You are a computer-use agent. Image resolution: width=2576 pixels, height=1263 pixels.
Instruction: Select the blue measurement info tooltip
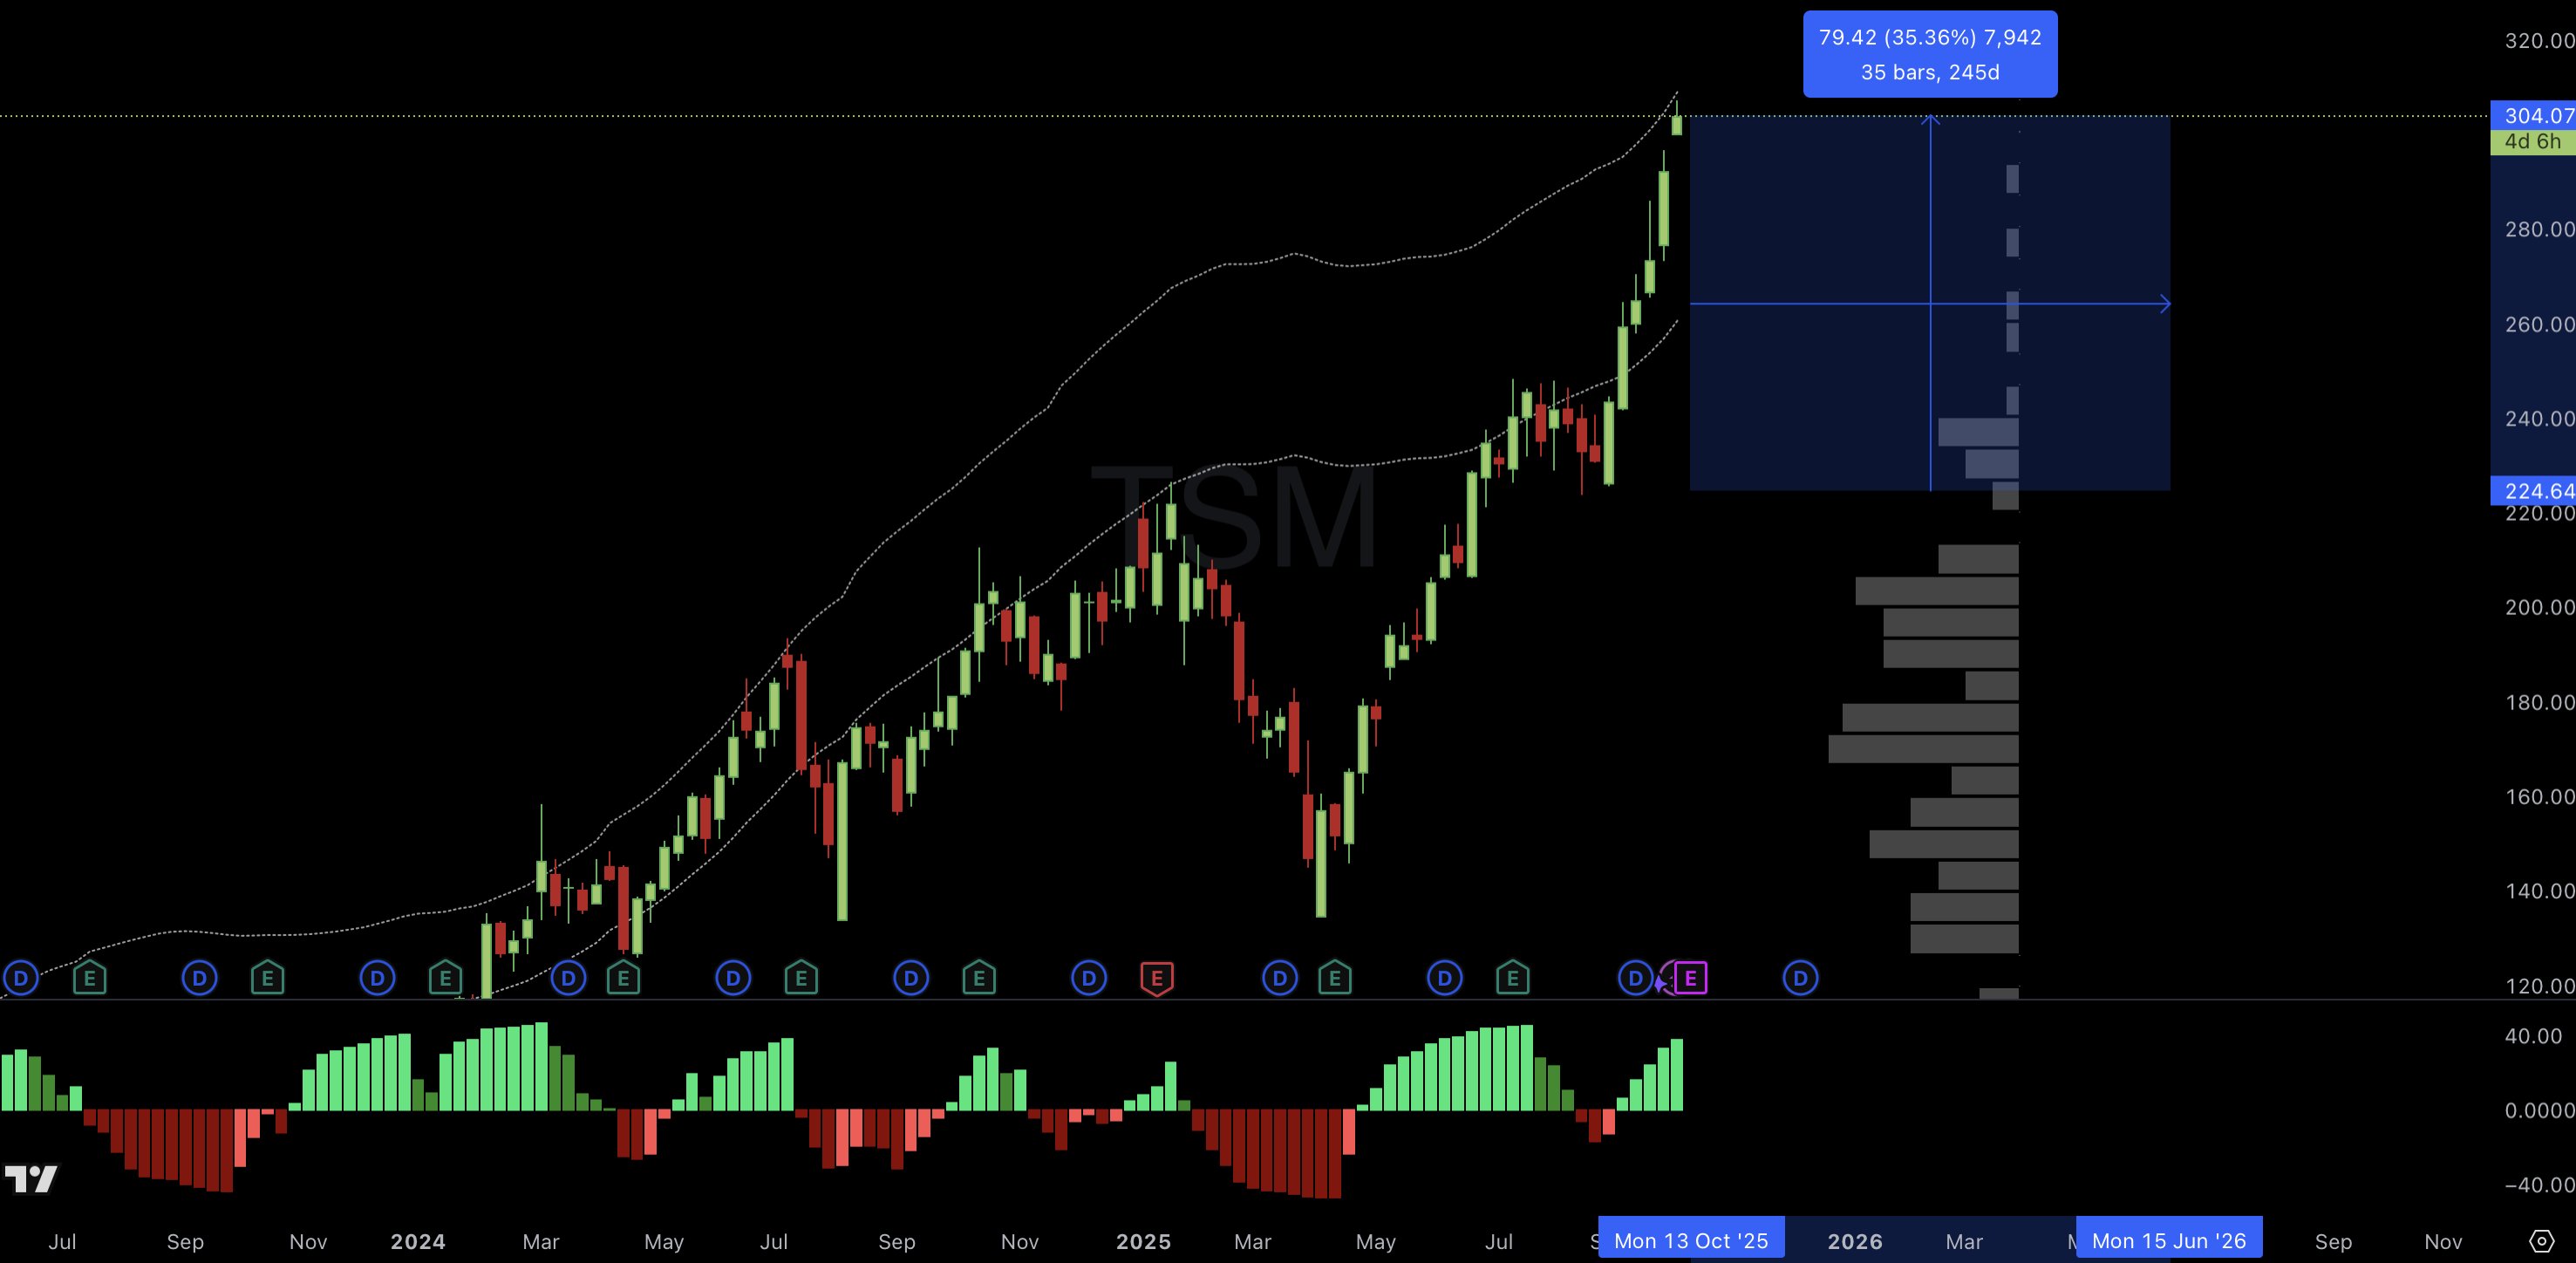click(1929, 54)
